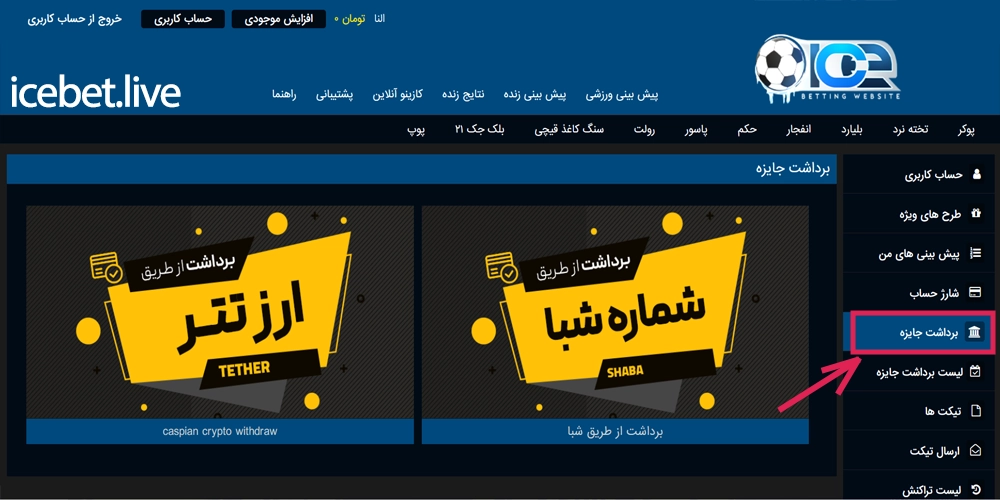Click the document icon beside تیکت ها
This screenshot has height=500, width=1000.
975,411
